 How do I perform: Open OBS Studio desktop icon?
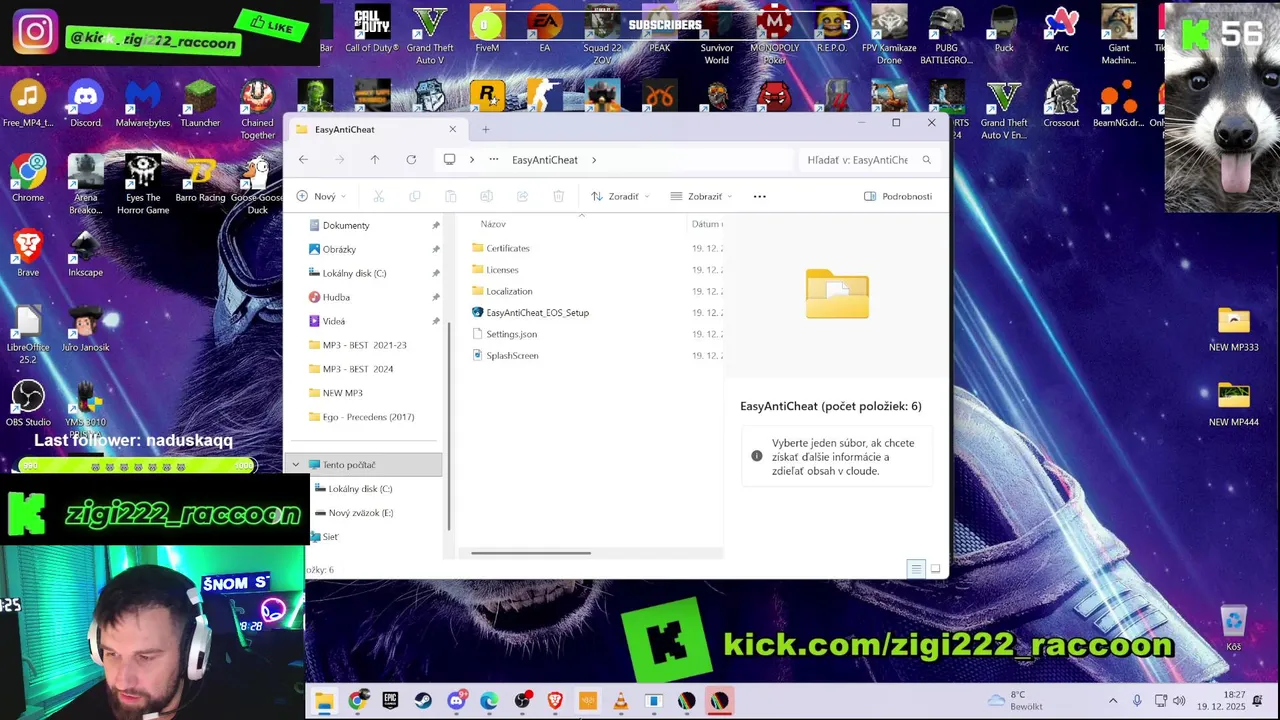[x=28, y=403]
